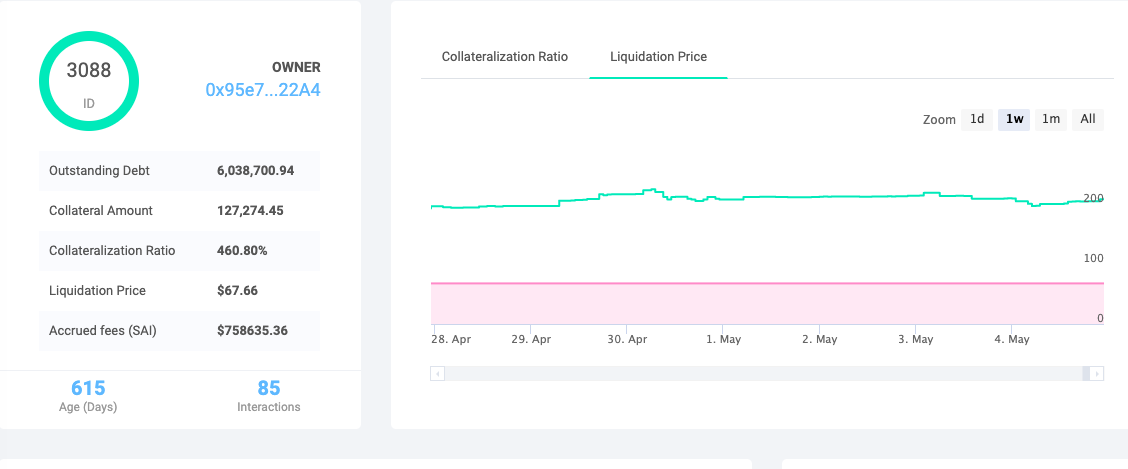The width and height of the screenshot is (1128, 469).
Task: Switch to the Collateralization Ratio tab
Action: point(505,57)
